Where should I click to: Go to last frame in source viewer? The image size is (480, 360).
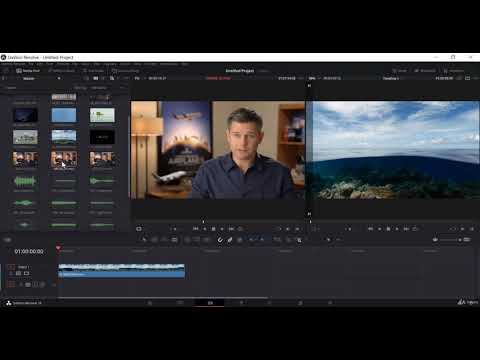coord(231,229)
